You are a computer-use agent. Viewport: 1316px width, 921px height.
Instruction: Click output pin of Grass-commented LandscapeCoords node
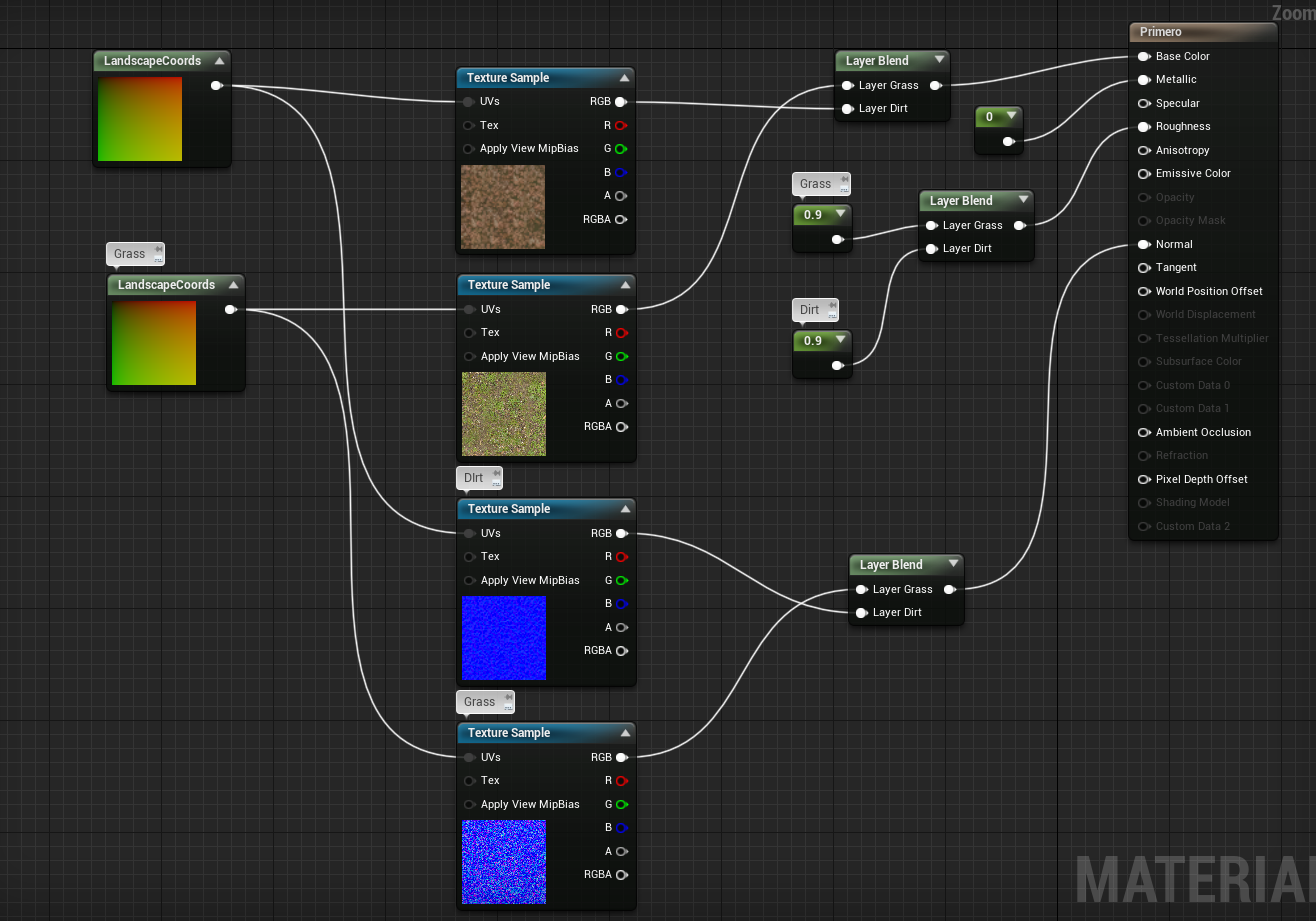[231, 309]
